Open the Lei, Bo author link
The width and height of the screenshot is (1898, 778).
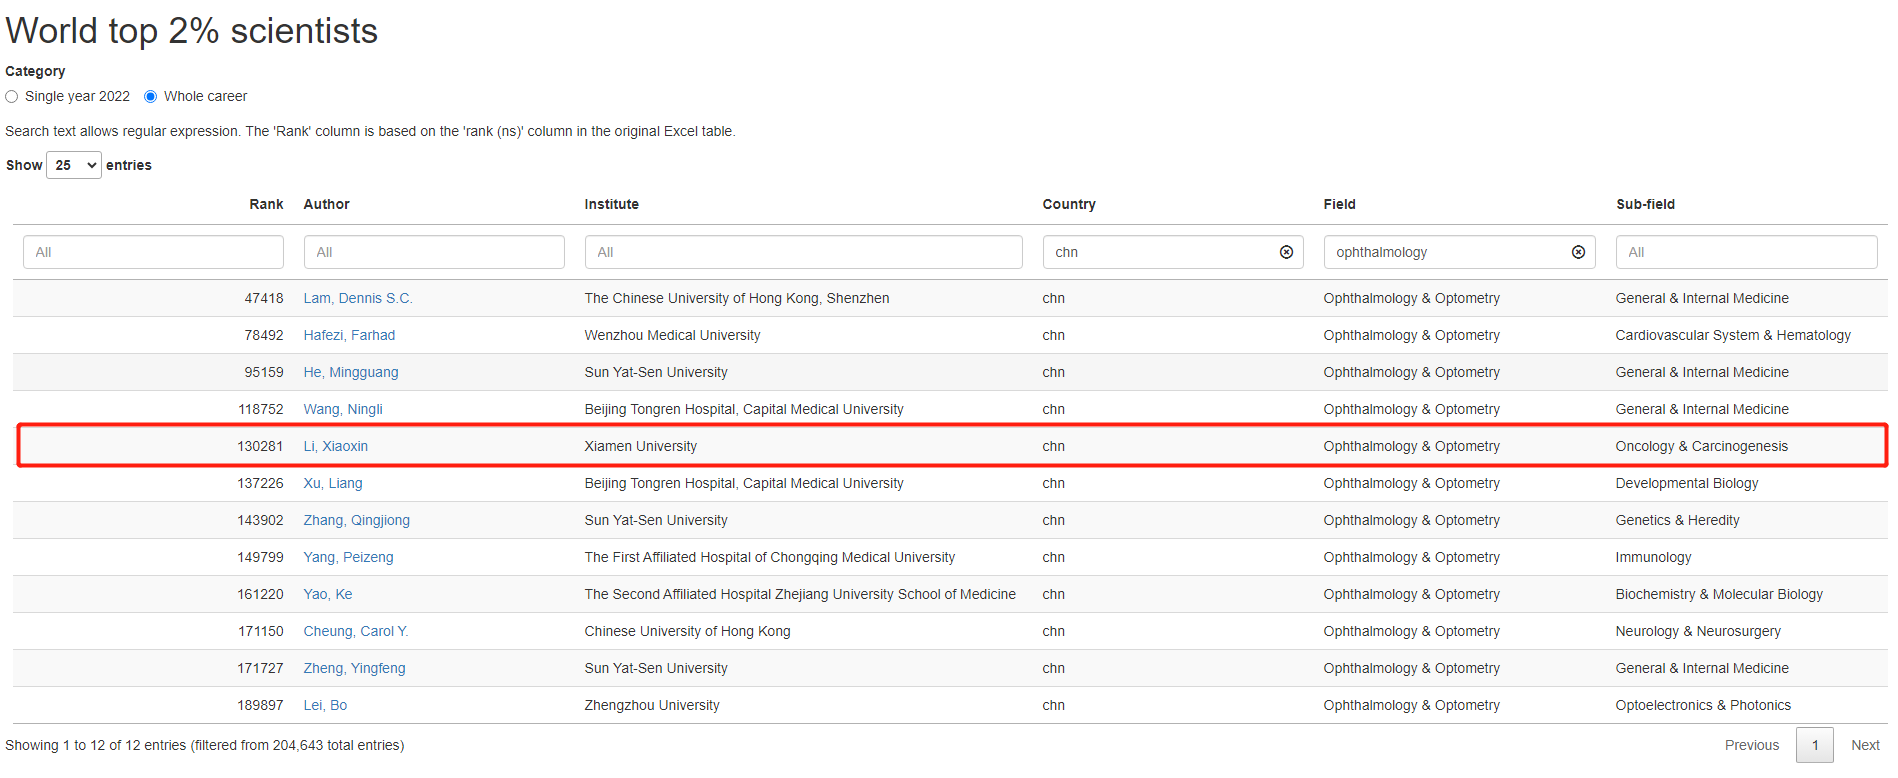pyautogui.click(x=325, y=705)
